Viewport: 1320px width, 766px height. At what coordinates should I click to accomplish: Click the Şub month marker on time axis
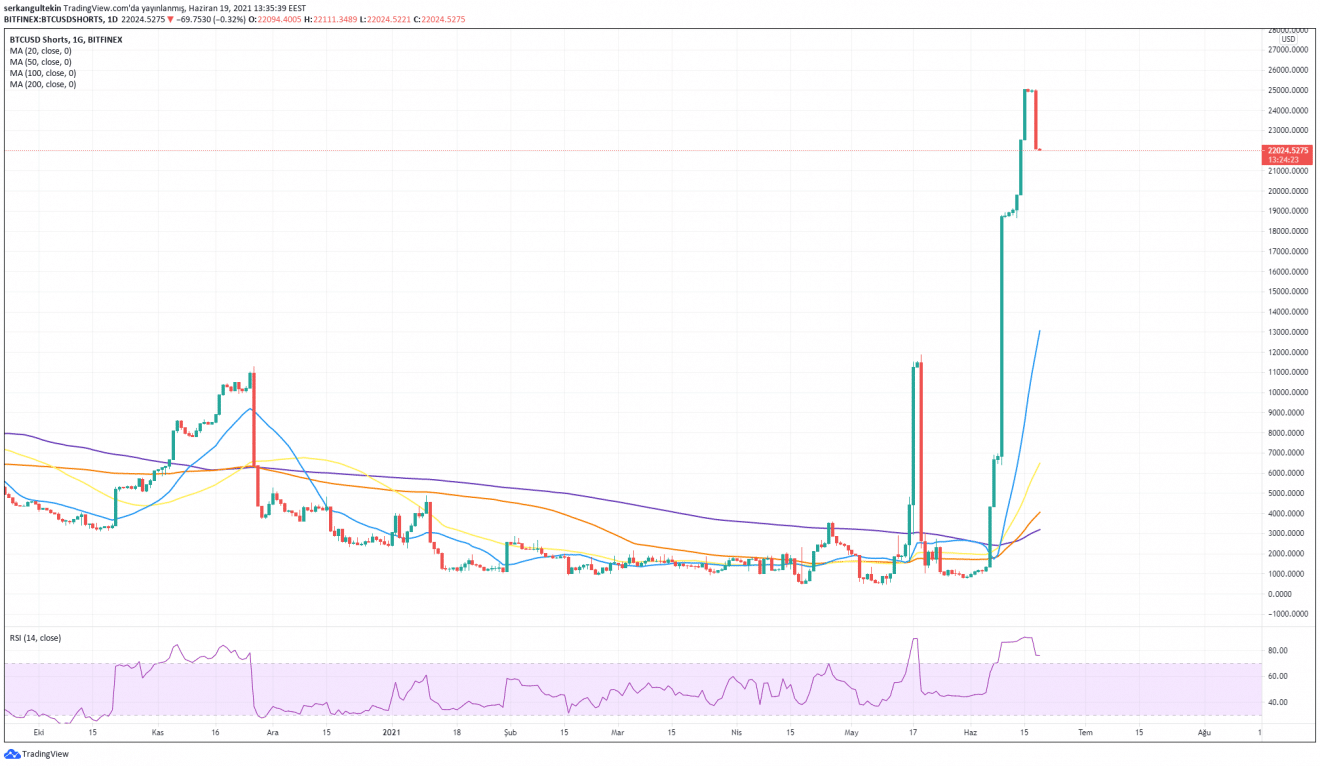coord(510,732)
